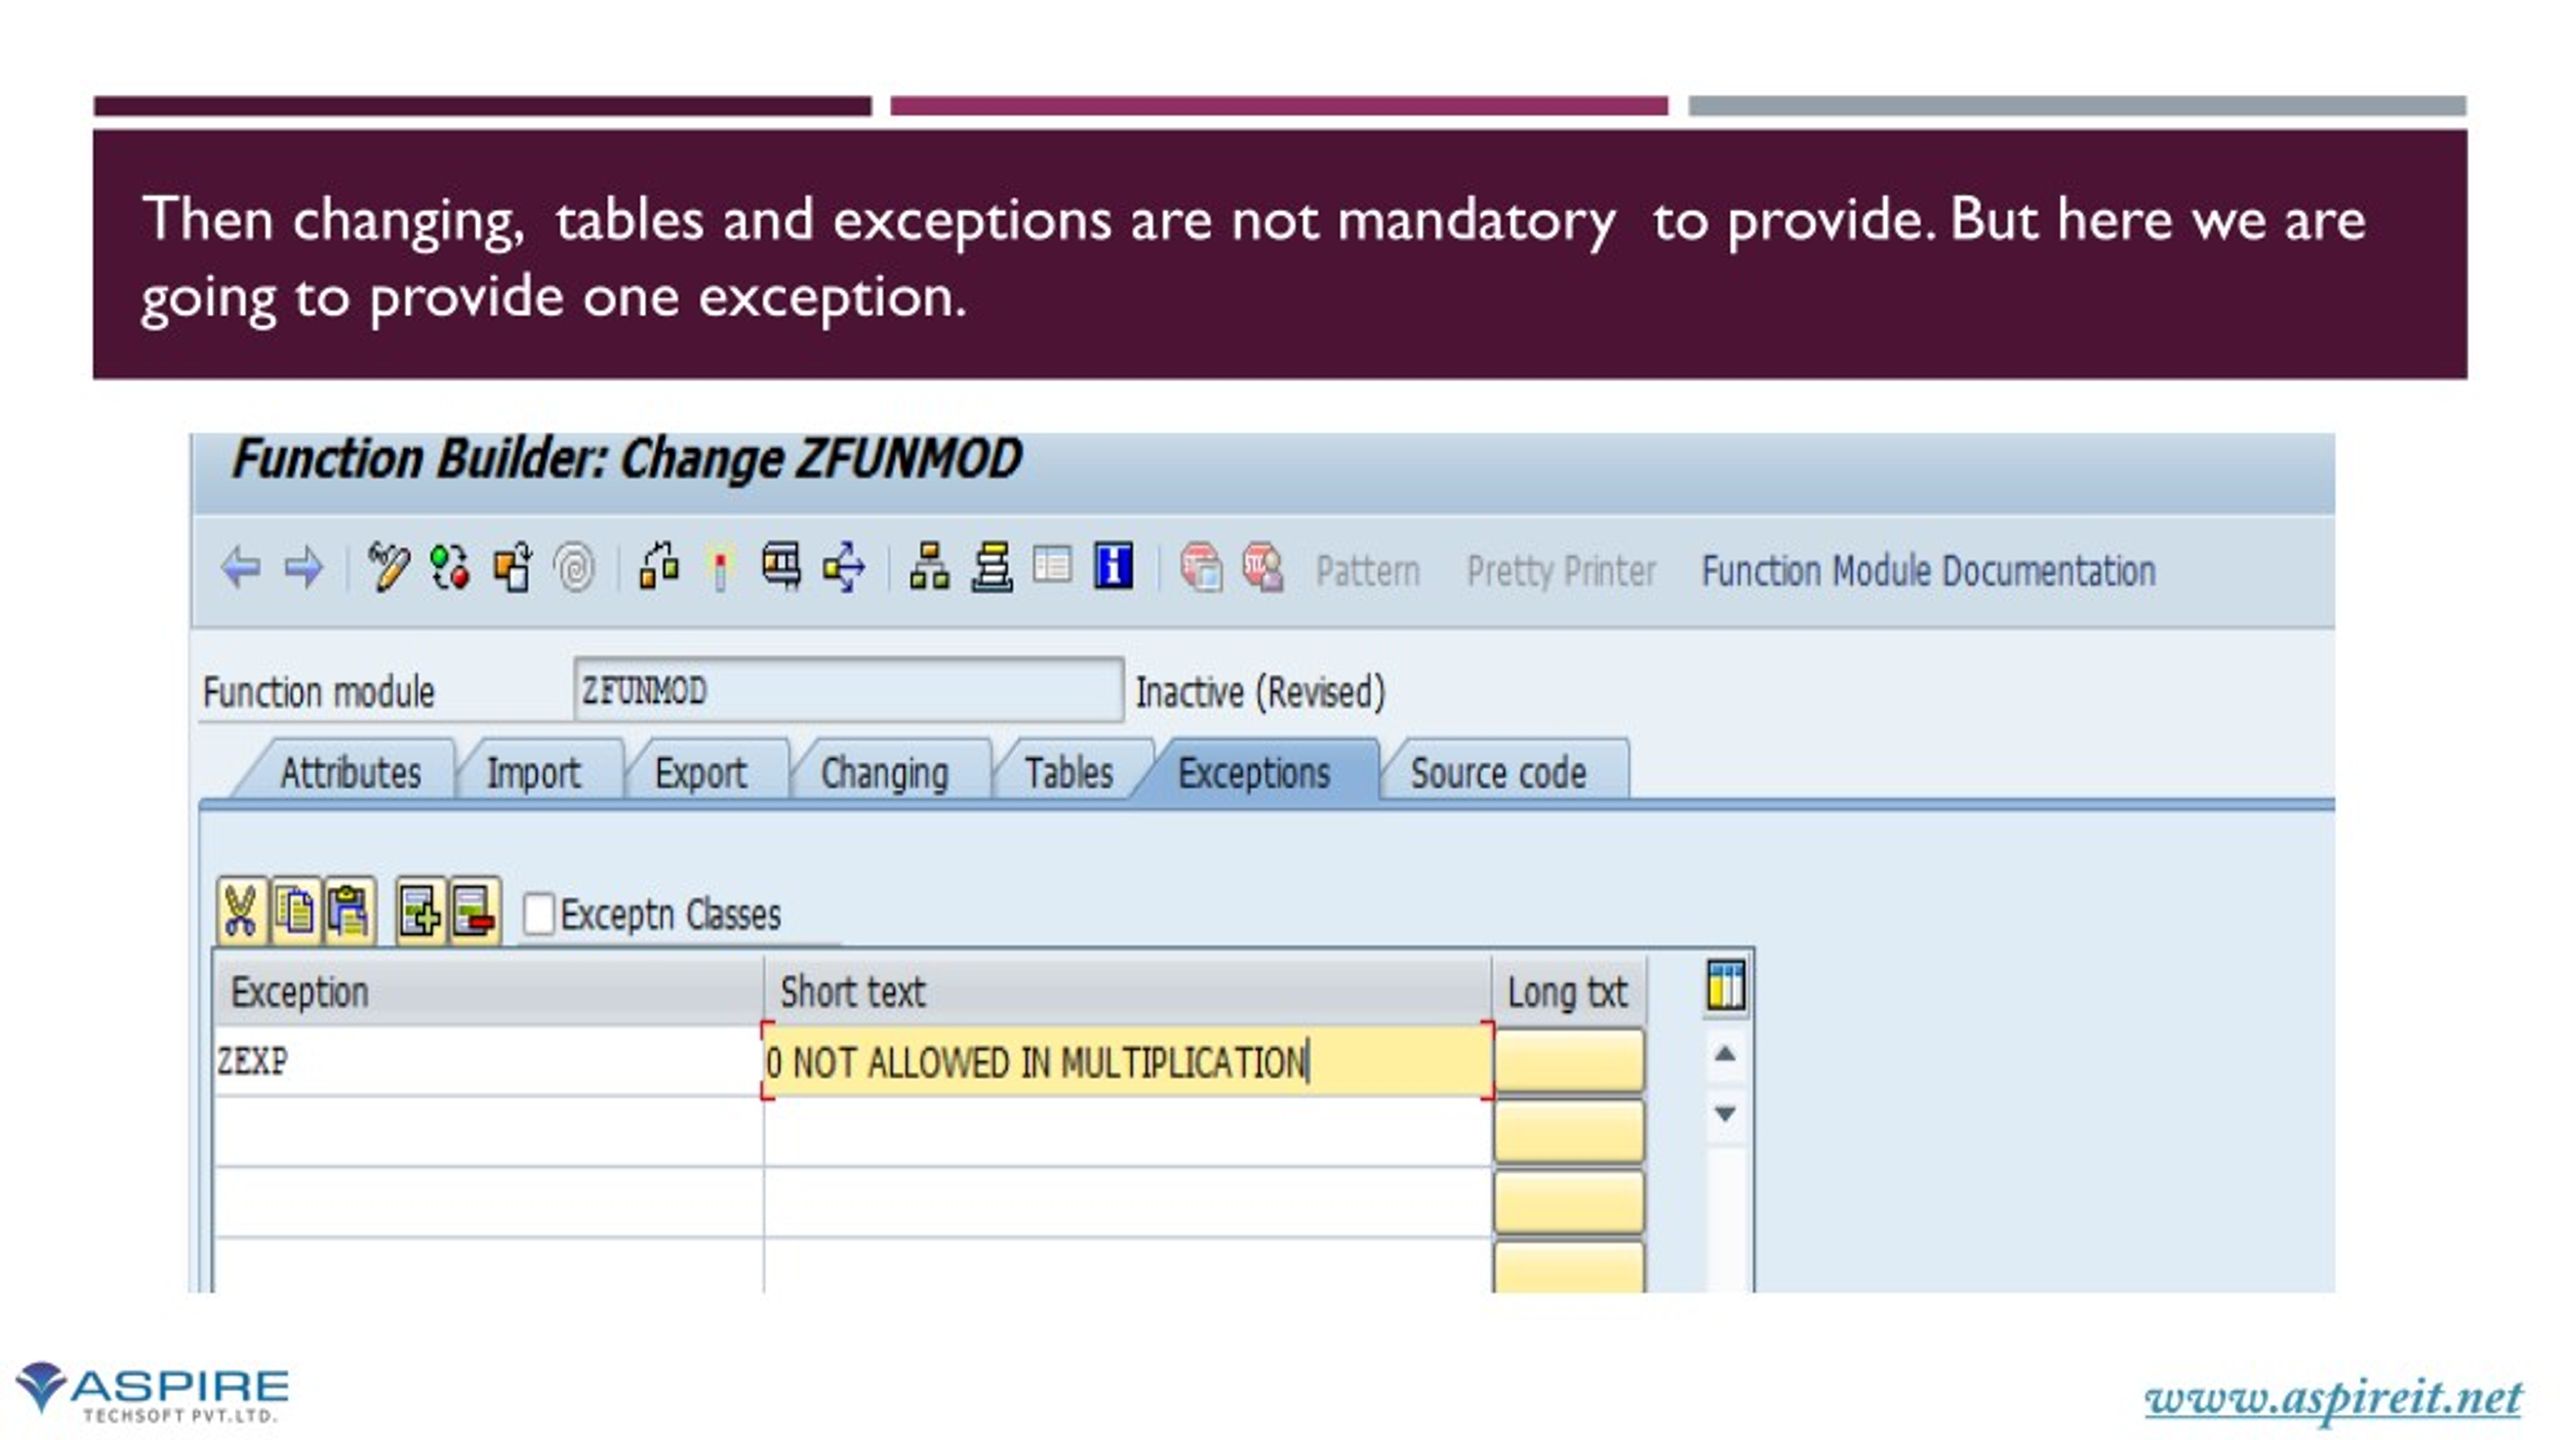
Task: Open the Import tab
Action: coord(534,772)
